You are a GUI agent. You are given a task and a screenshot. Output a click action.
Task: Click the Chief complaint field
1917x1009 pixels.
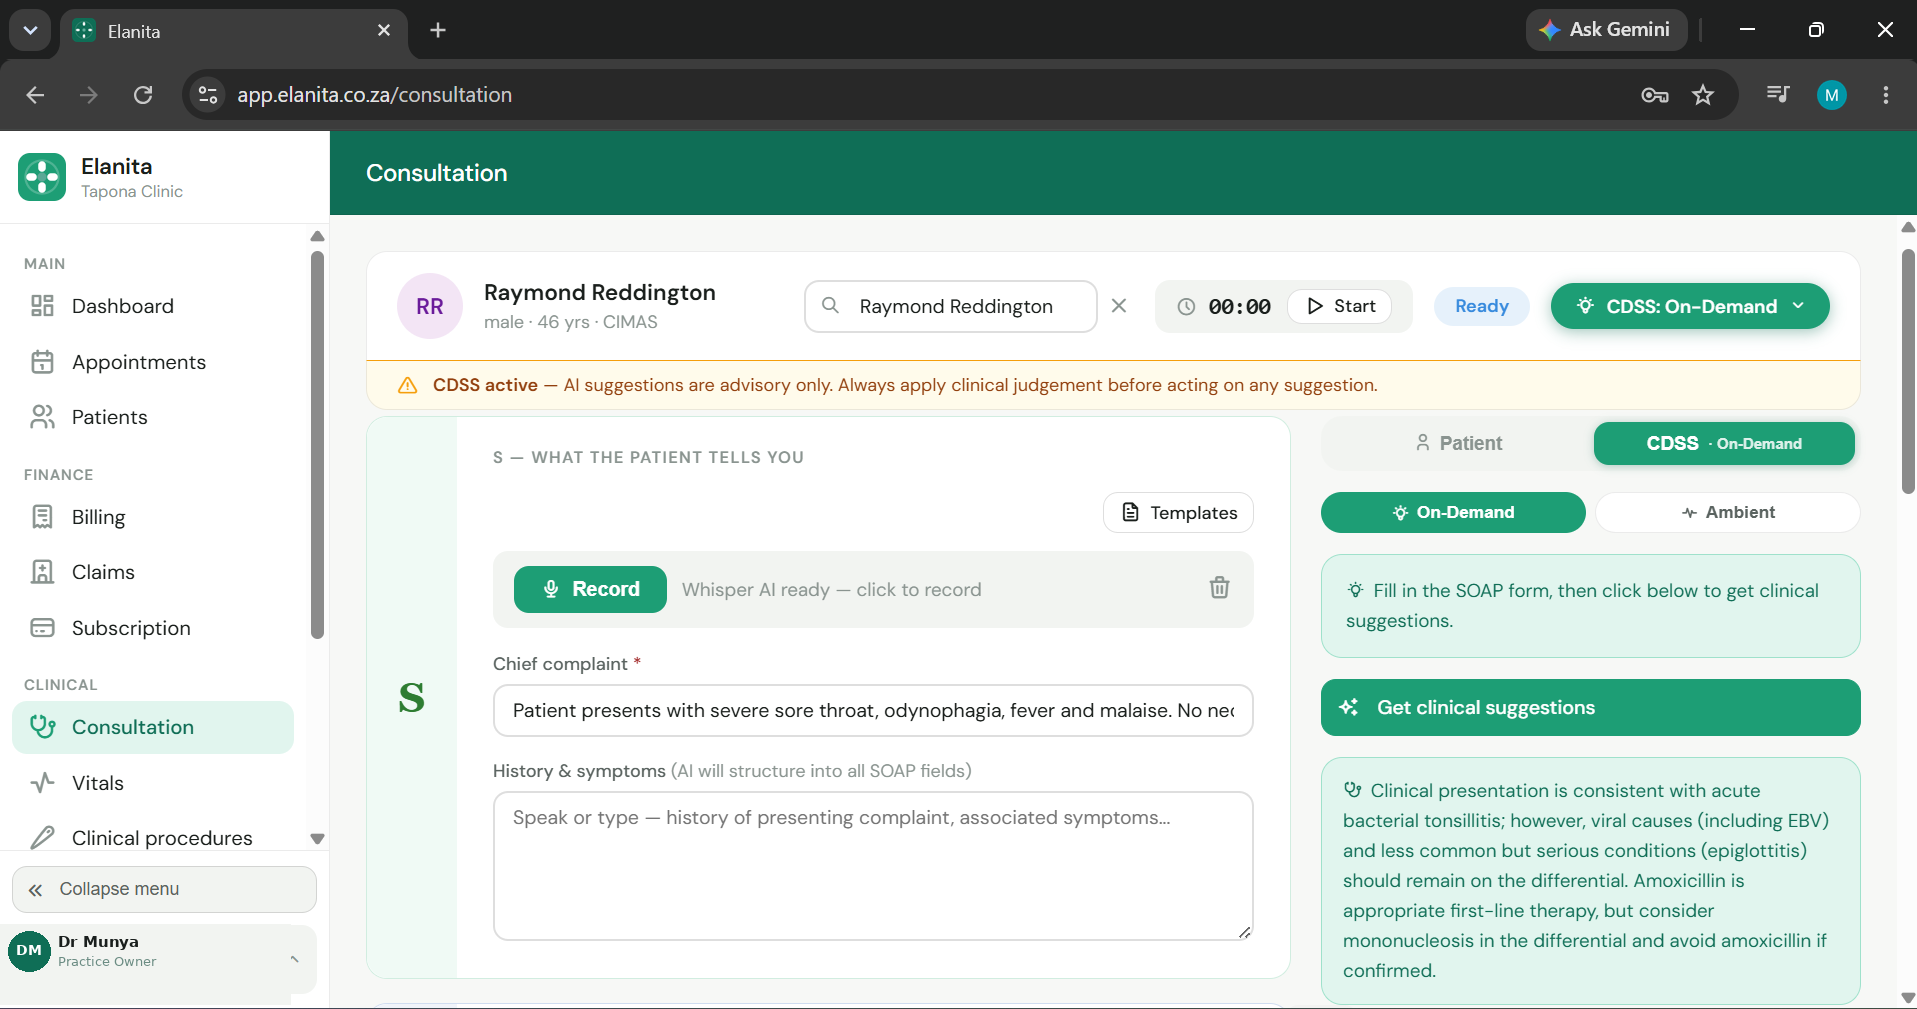coord(873,711)
